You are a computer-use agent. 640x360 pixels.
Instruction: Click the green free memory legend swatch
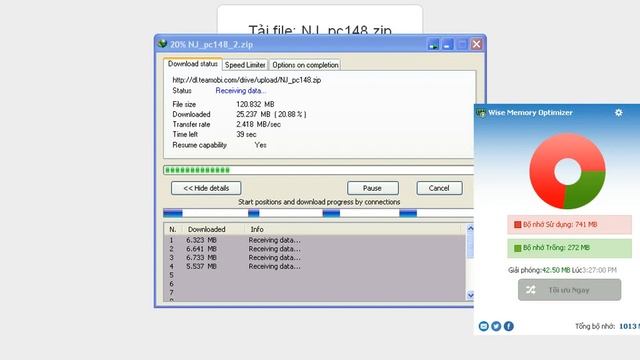(518, 248)
